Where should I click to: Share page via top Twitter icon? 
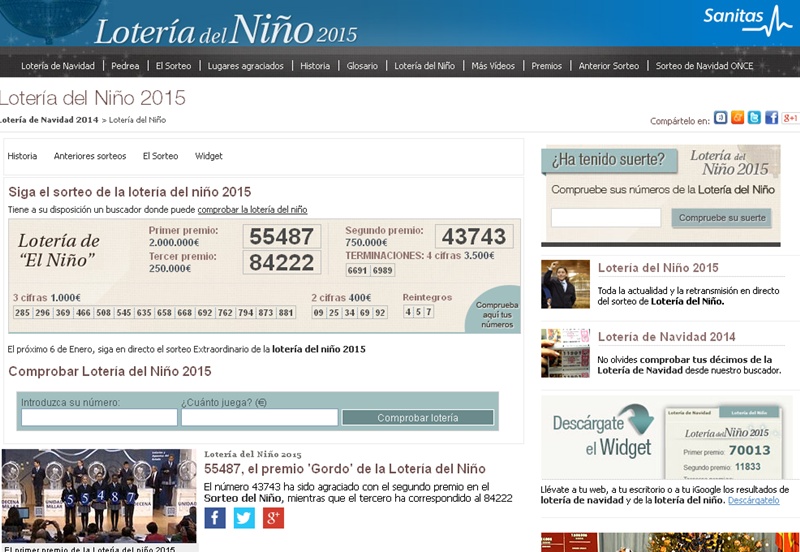tap(754, 118)
